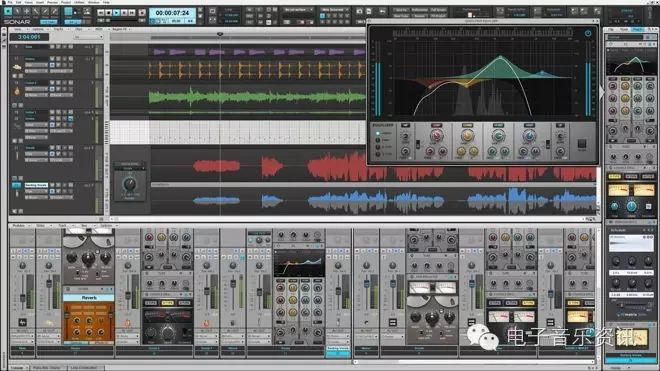This screenshot has height=371, width=660.
Task: Open the Window menu
Action: point(94,2)
